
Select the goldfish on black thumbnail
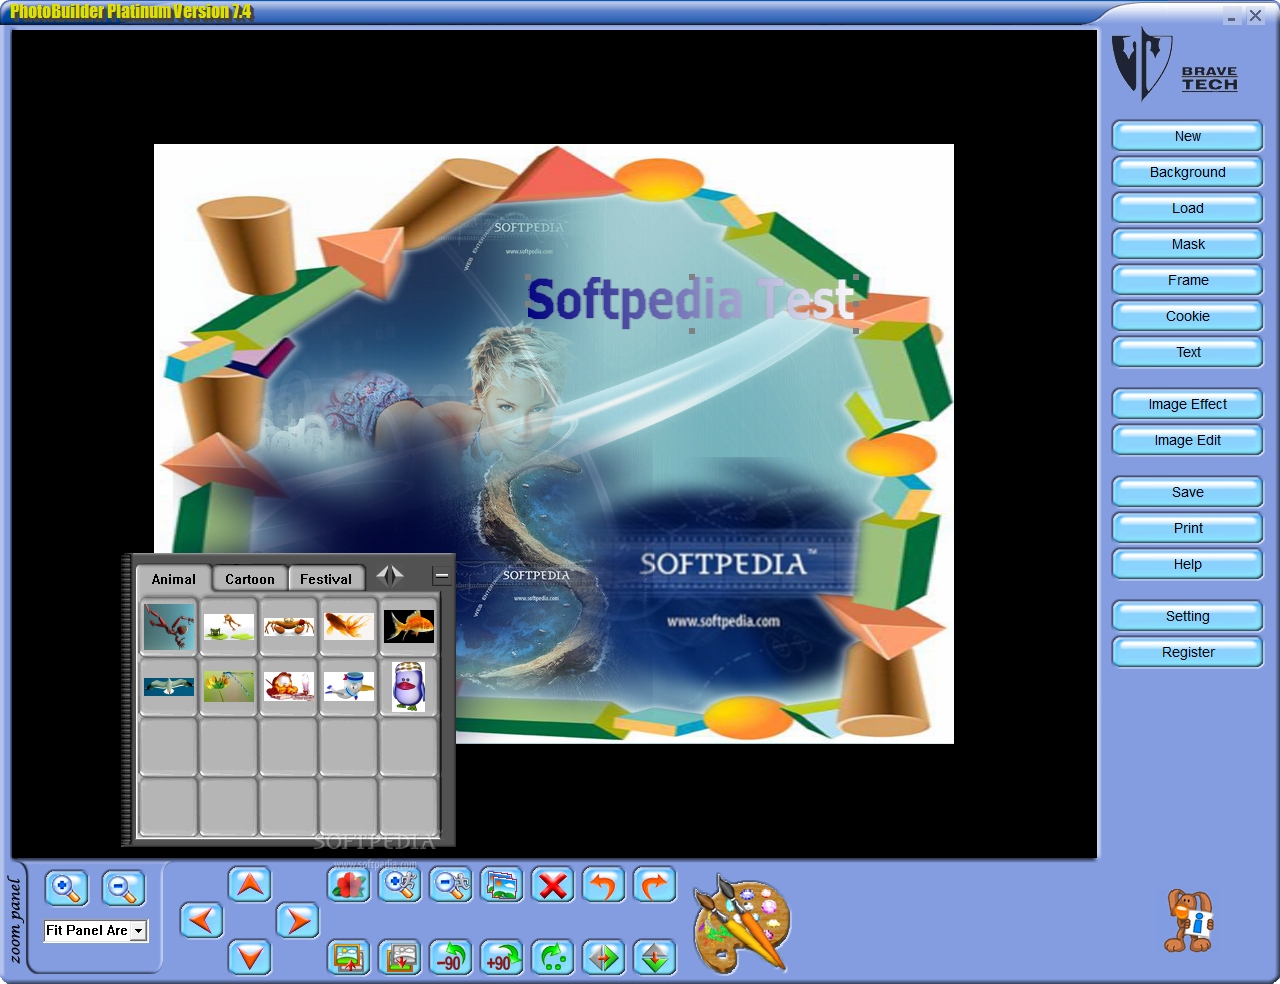[409, 627]
